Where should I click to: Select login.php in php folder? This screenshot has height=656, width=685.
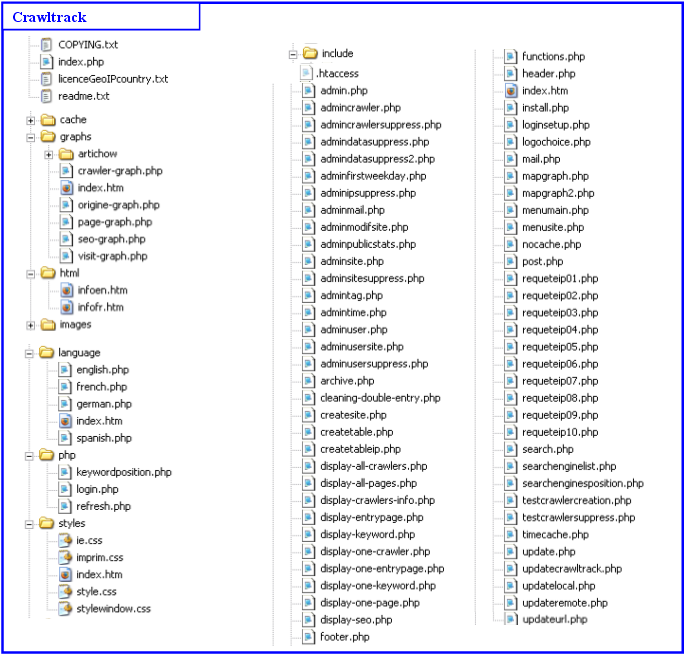coord(97,490)
